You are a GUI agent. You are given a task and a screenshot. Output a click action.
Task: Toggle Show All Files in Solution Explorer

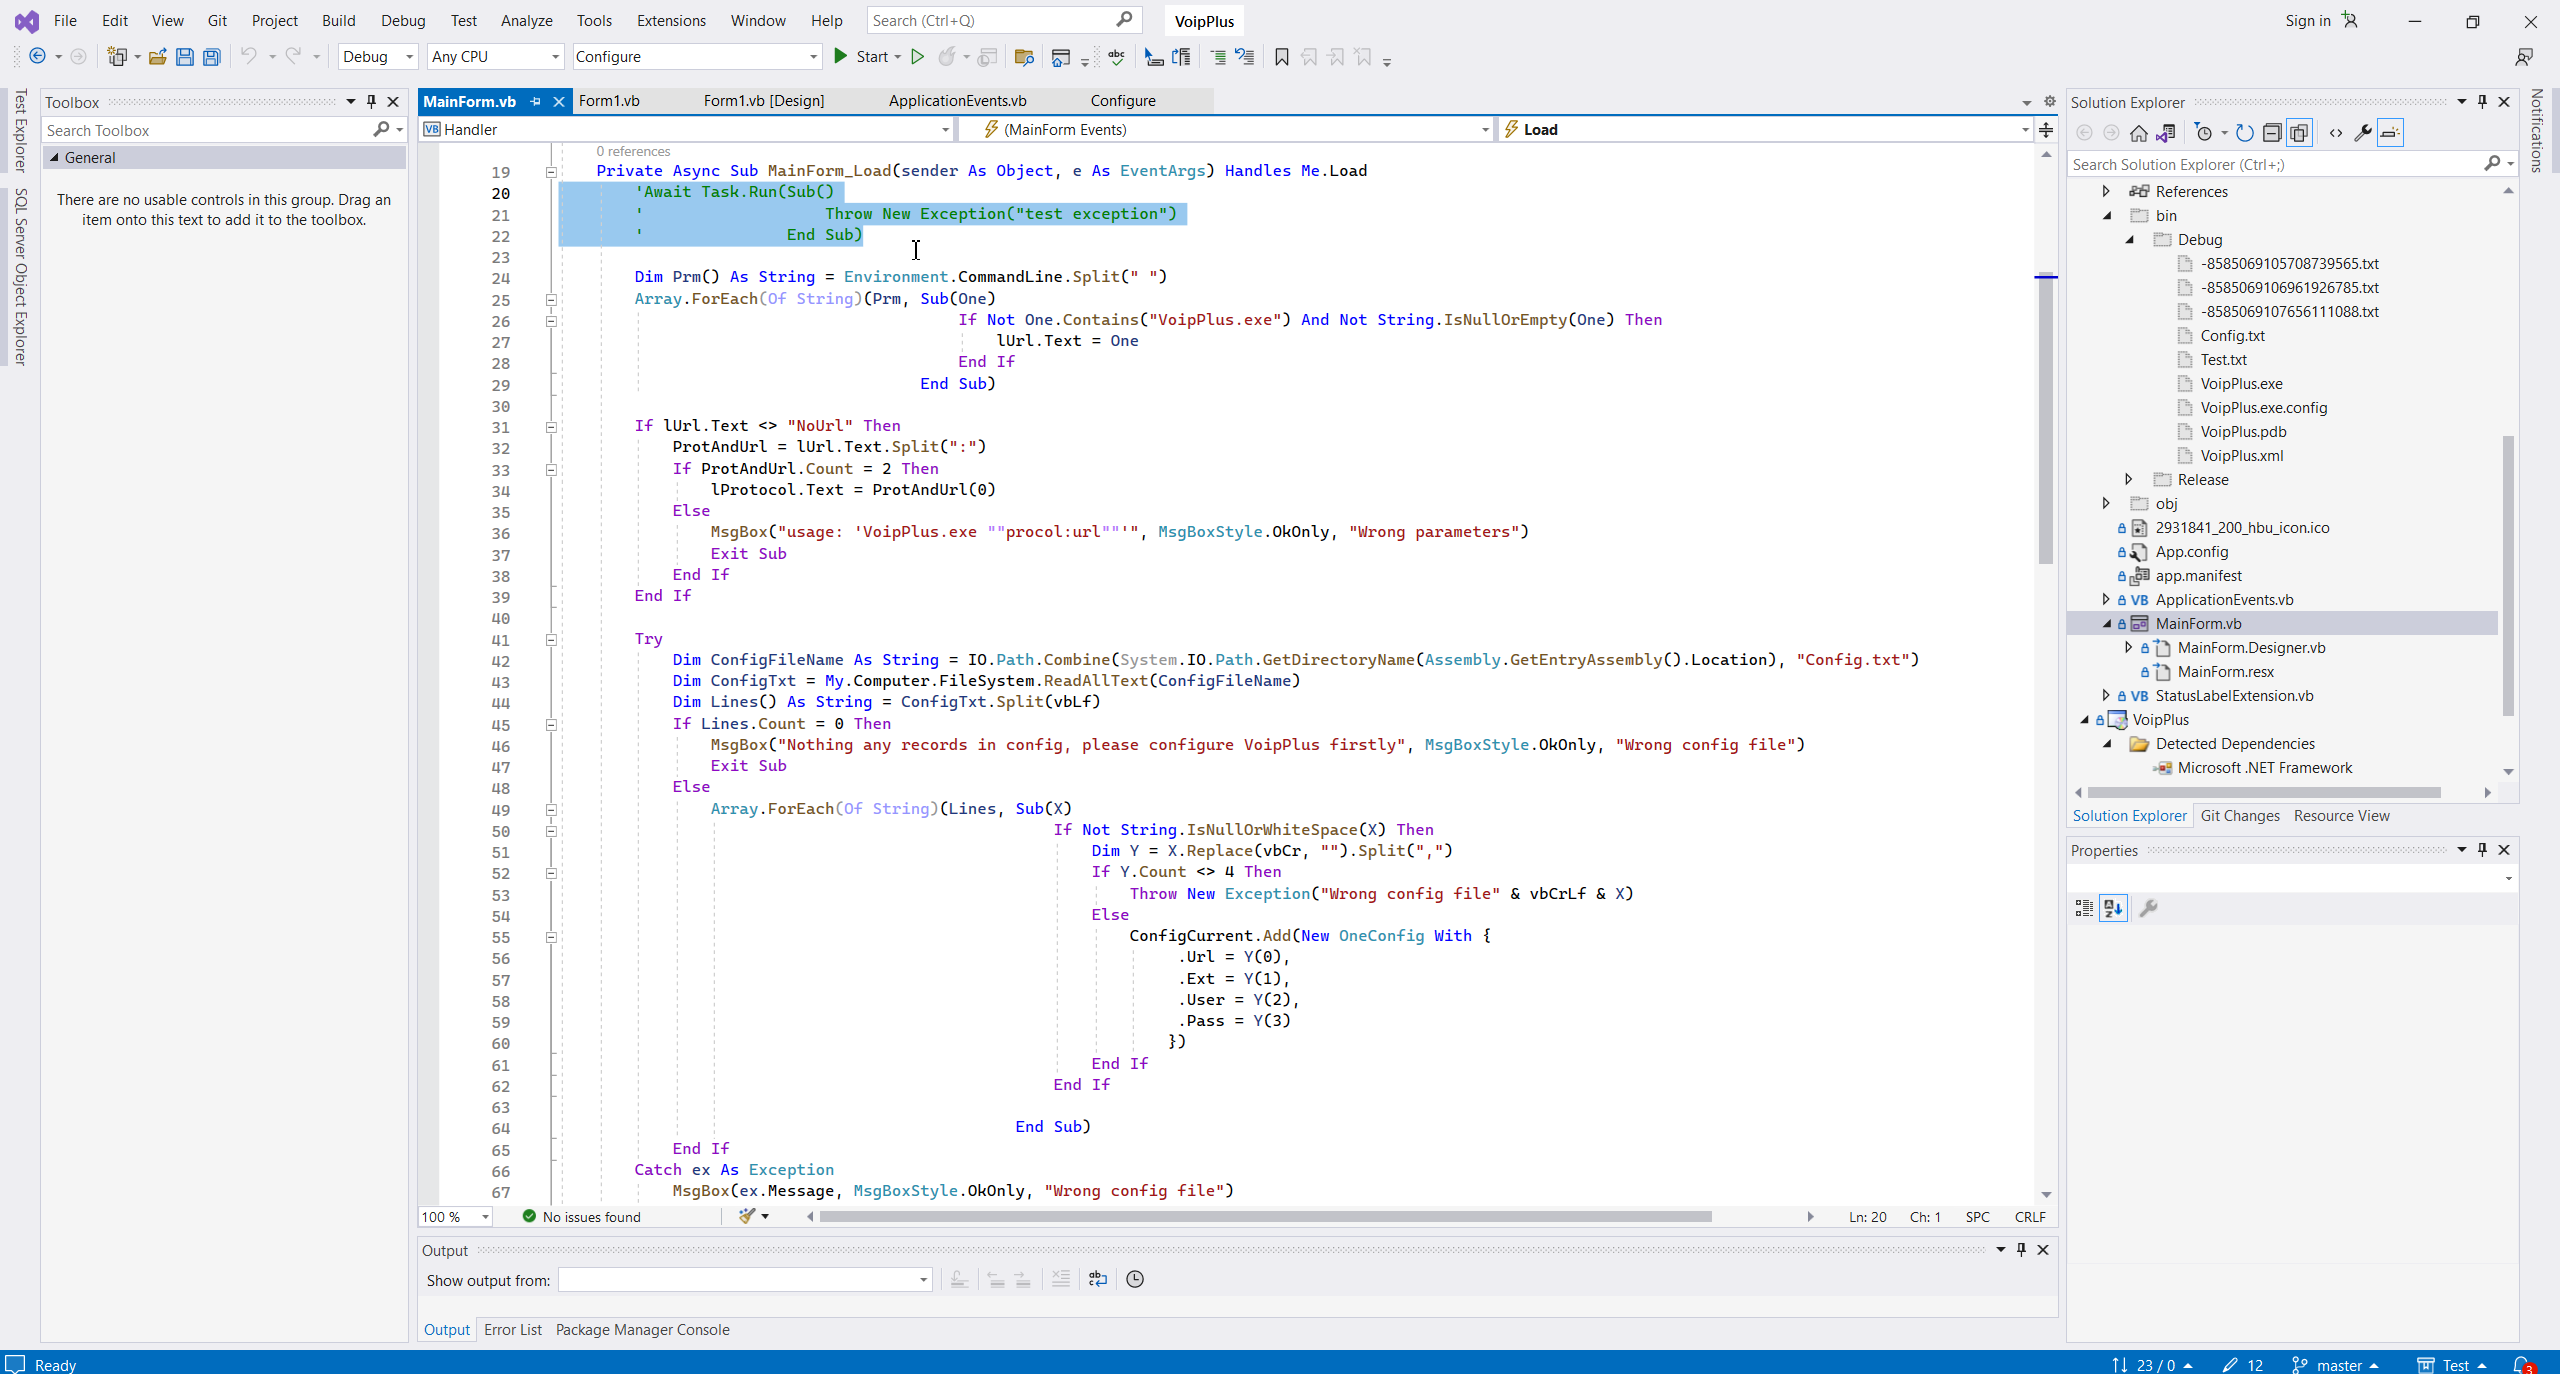[x=2299, y=133]
